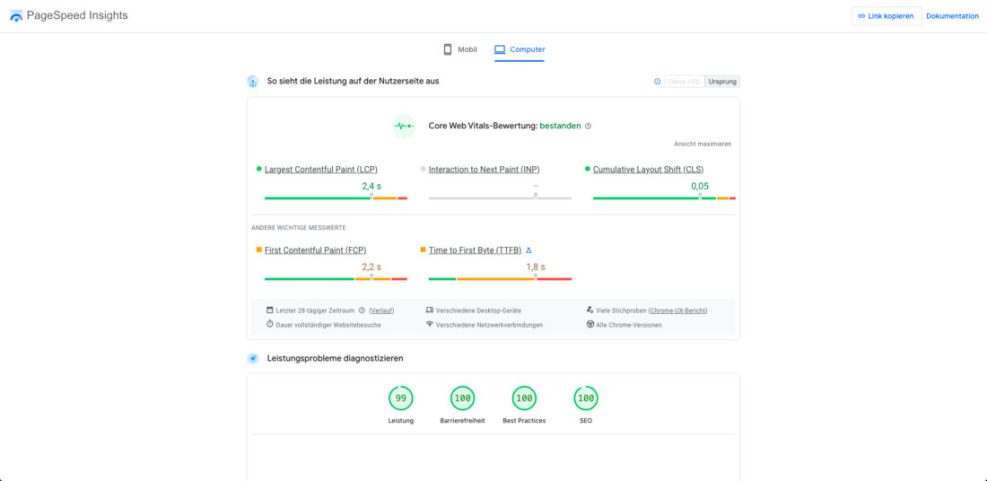Click the lab data icon beside Leistungsprobleme diagnostizieren

click(x=252, y=358)
